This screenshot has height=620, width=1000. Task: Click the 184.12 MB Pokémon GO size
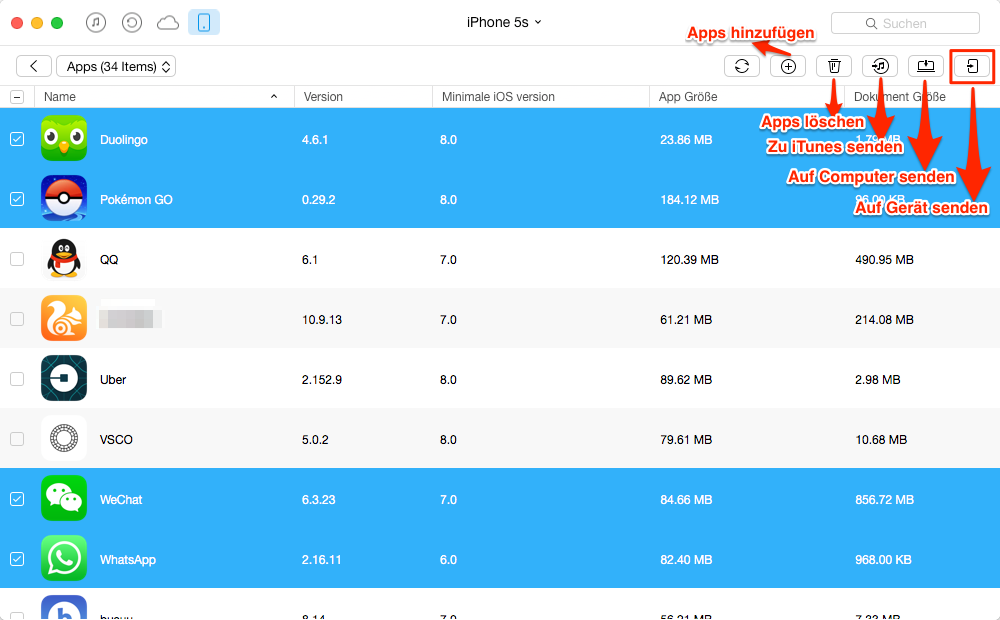coord(689,200)
